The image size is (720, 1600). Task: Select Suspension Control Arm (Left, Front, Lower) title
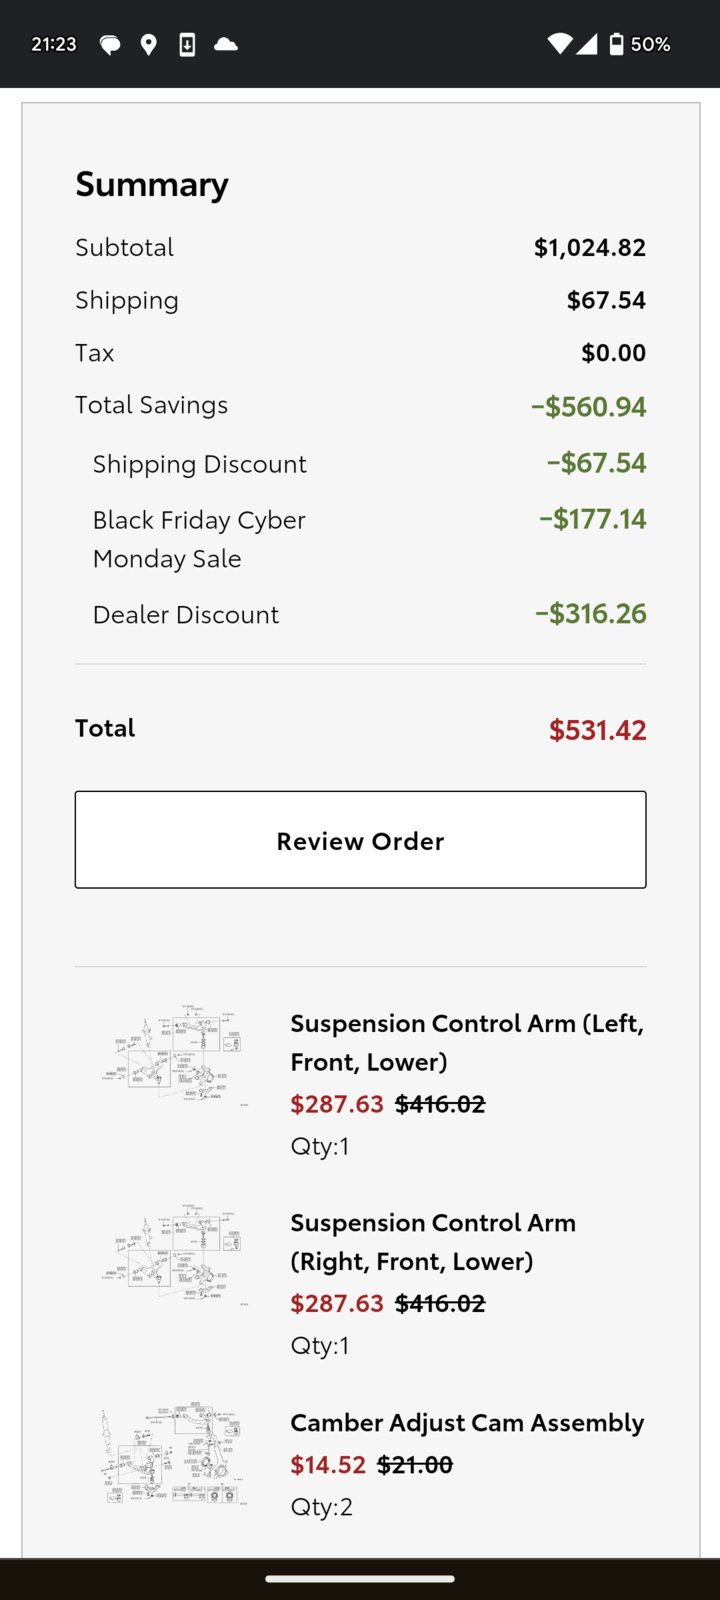coord(467,1042)
